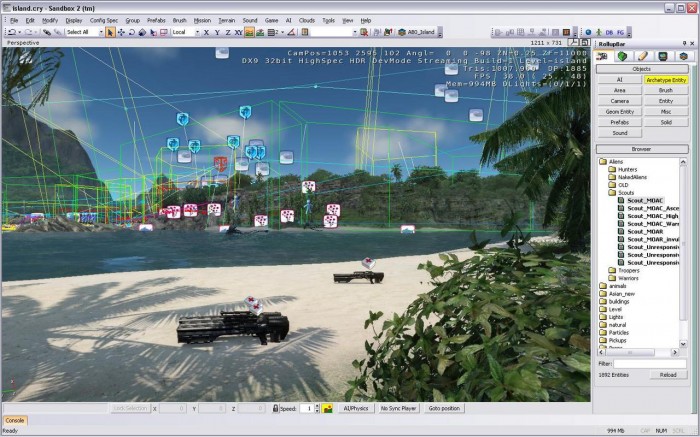
Task: Click the Undo arrow icon
Action: click(x=12, y=32)
